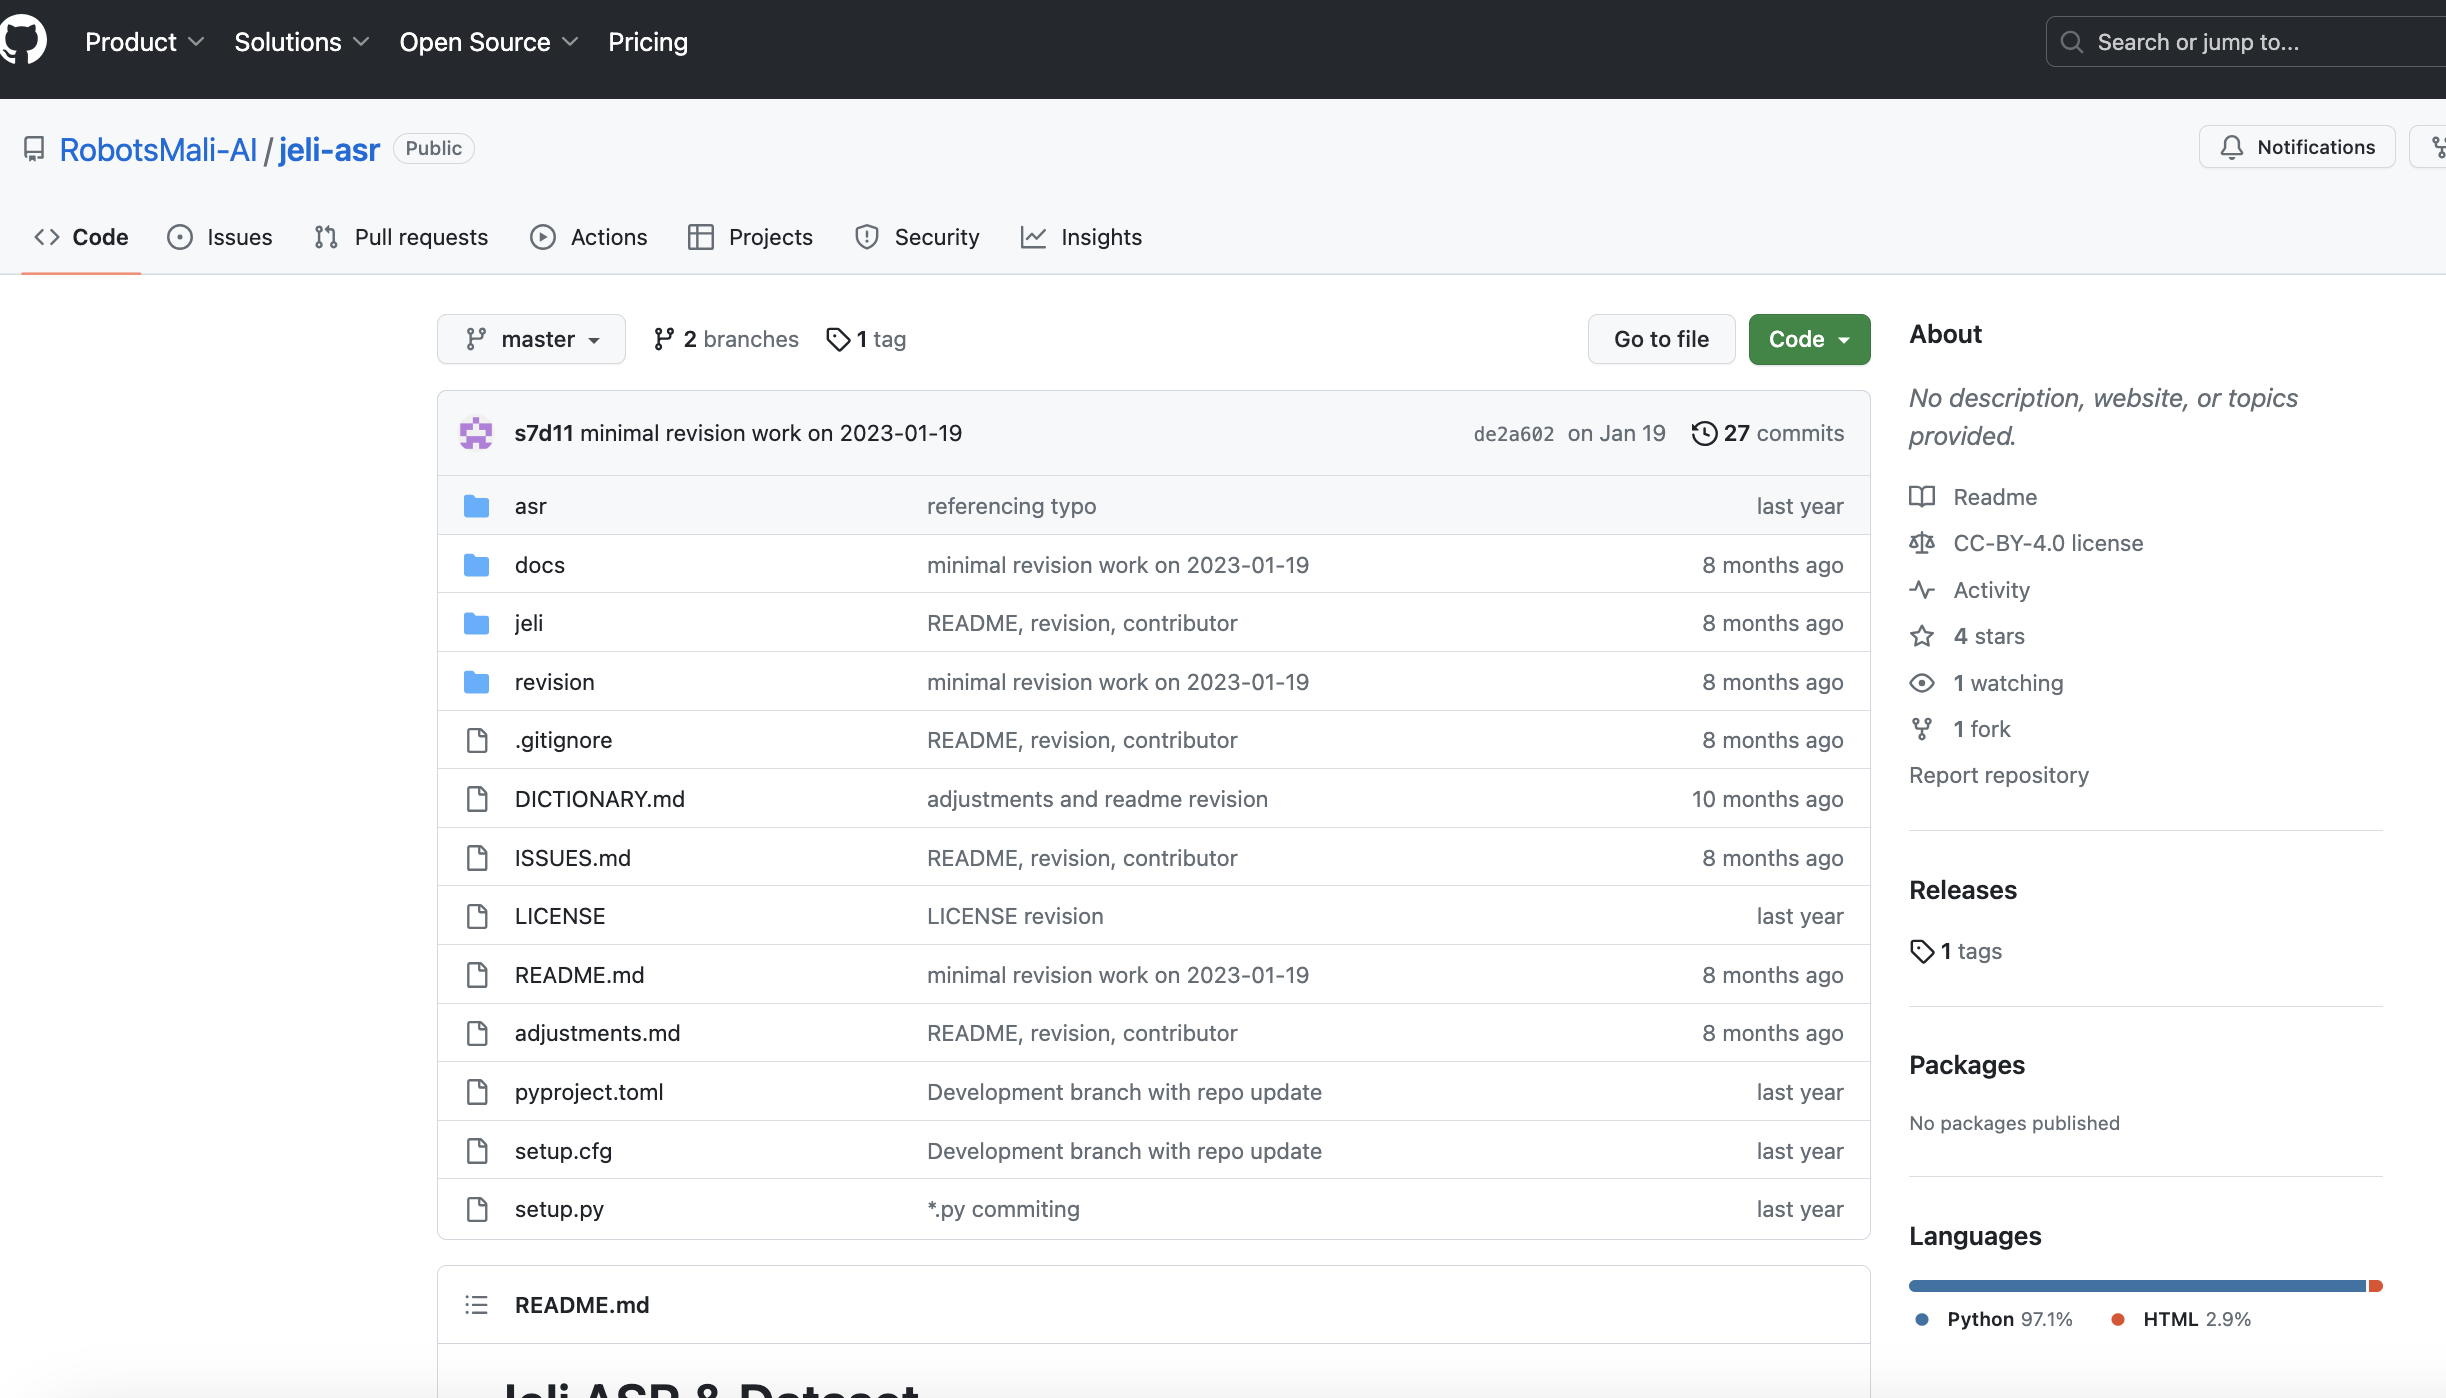Expand the master branch dropdown
Screen dimensions: 2446x1398
[531, 339]
